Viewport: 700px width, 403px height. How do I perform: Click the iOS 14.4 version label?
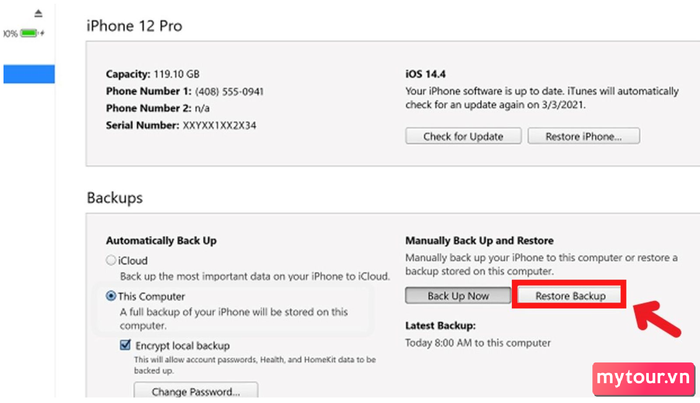click(425, 74)
